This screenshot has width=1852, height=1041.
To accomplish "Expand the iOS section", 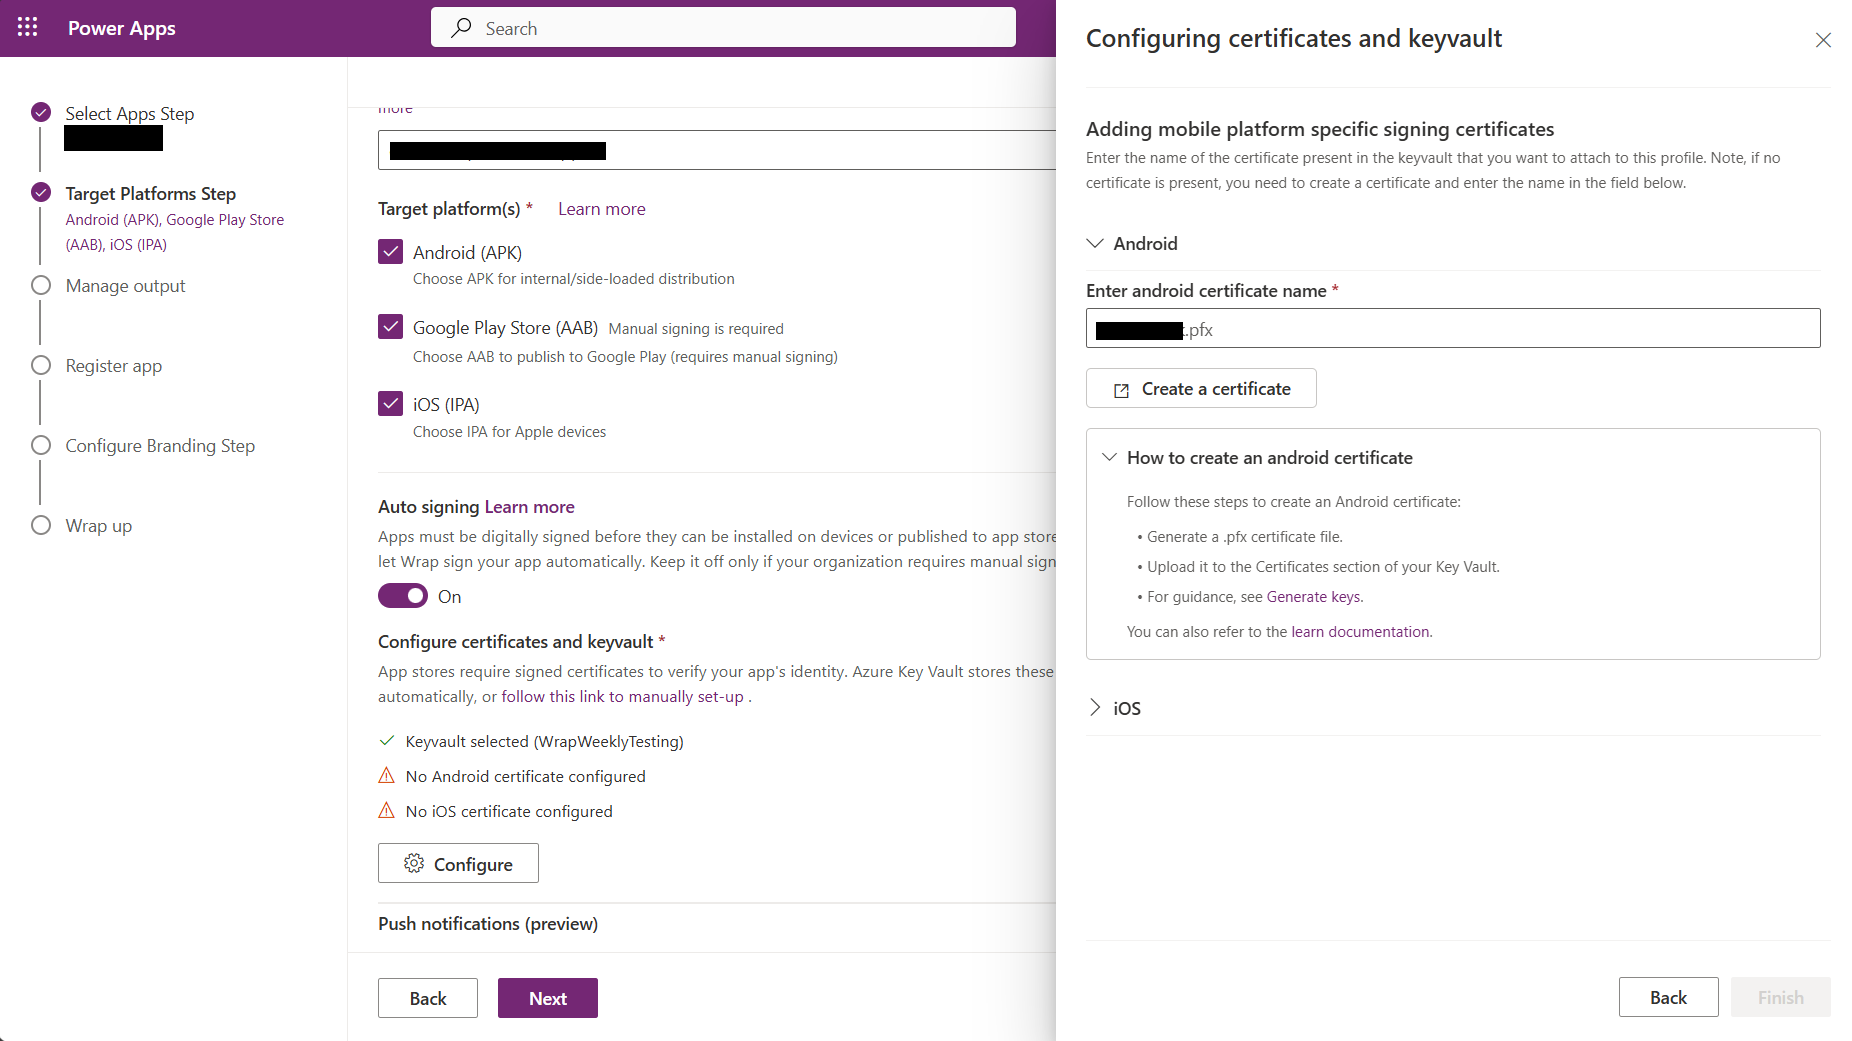I will click(1096, 708).
